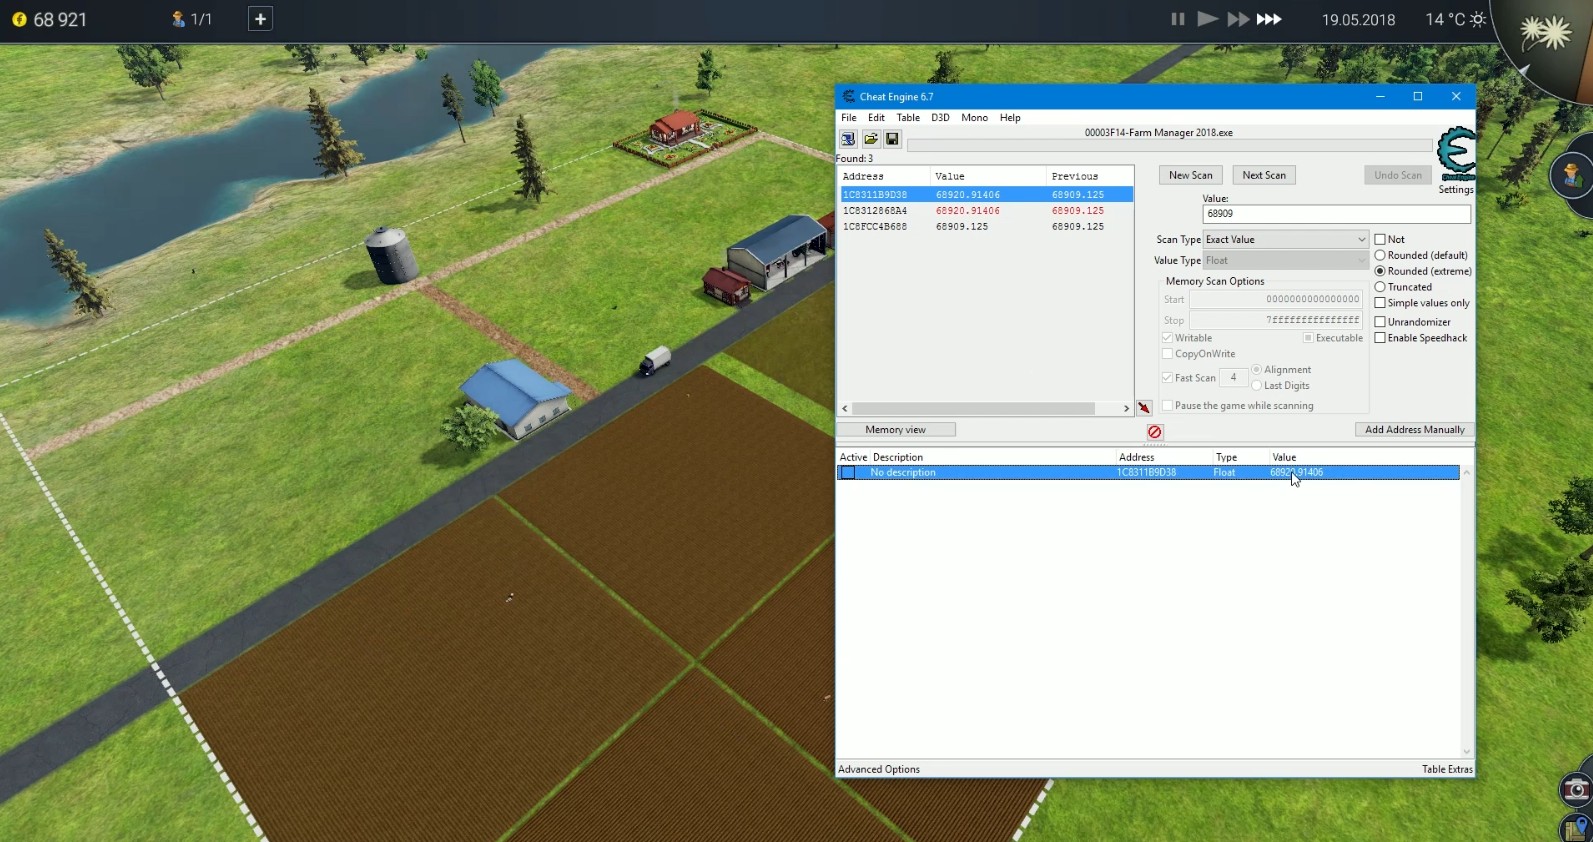The image size is (1593, 842).
Task: Click the value 68920.91406 in the address table
Action: [1296, 473]
